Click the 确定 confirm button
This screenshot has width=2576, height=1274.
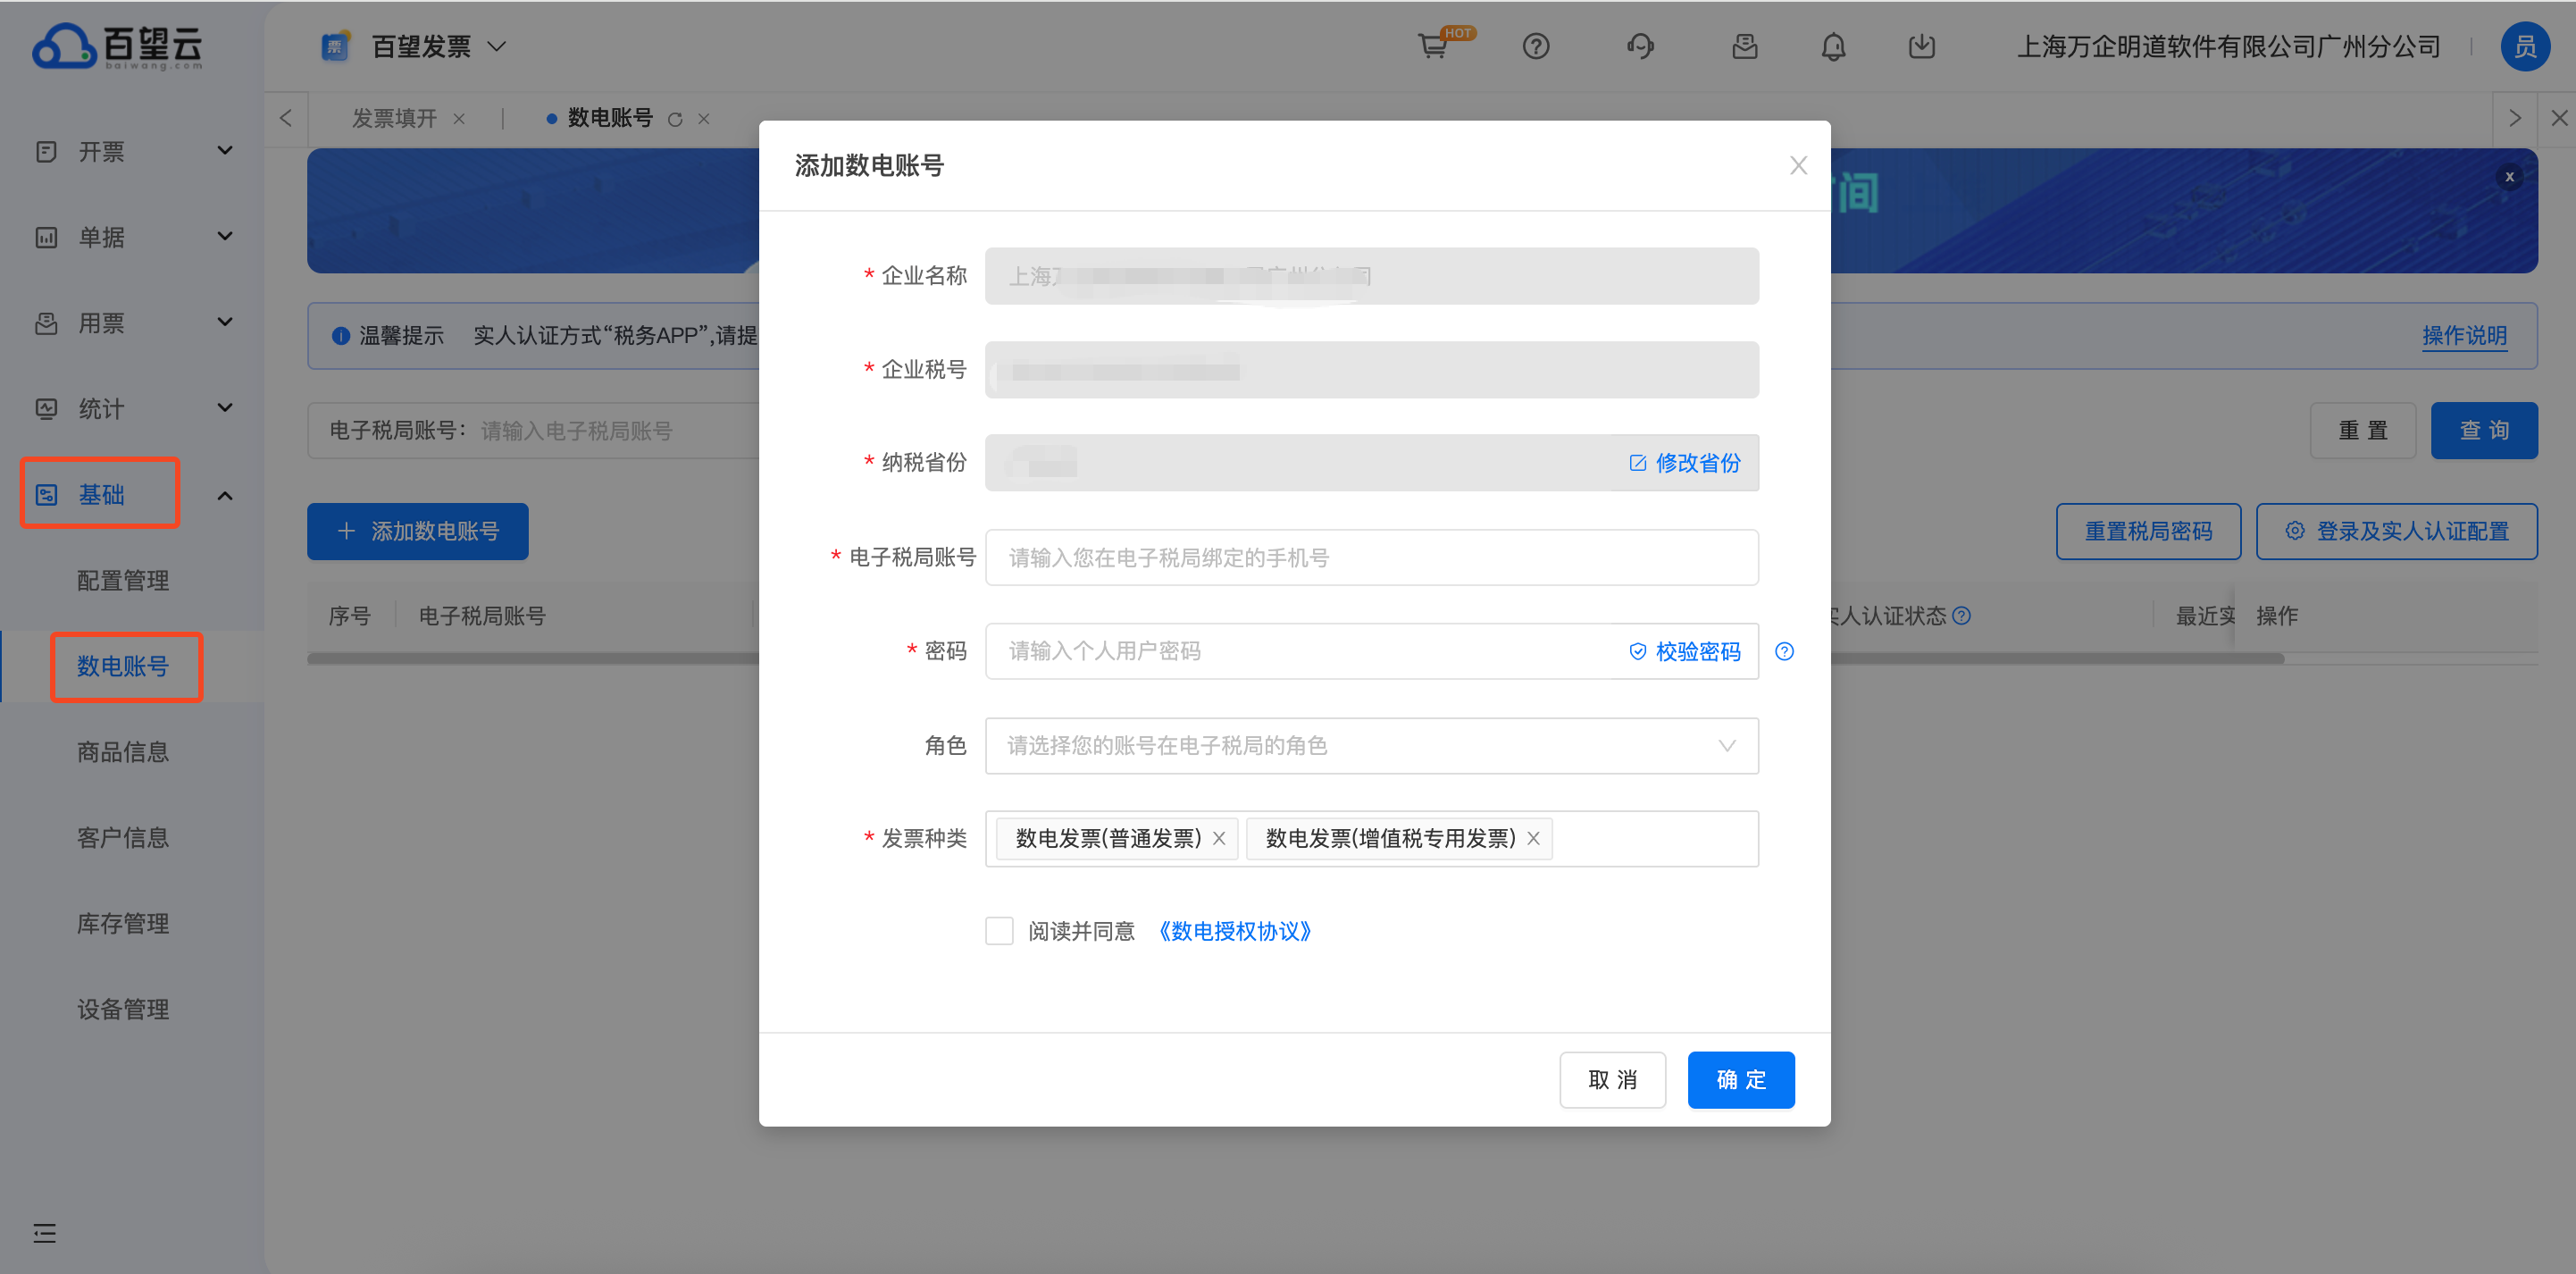coord(1740,1079)
